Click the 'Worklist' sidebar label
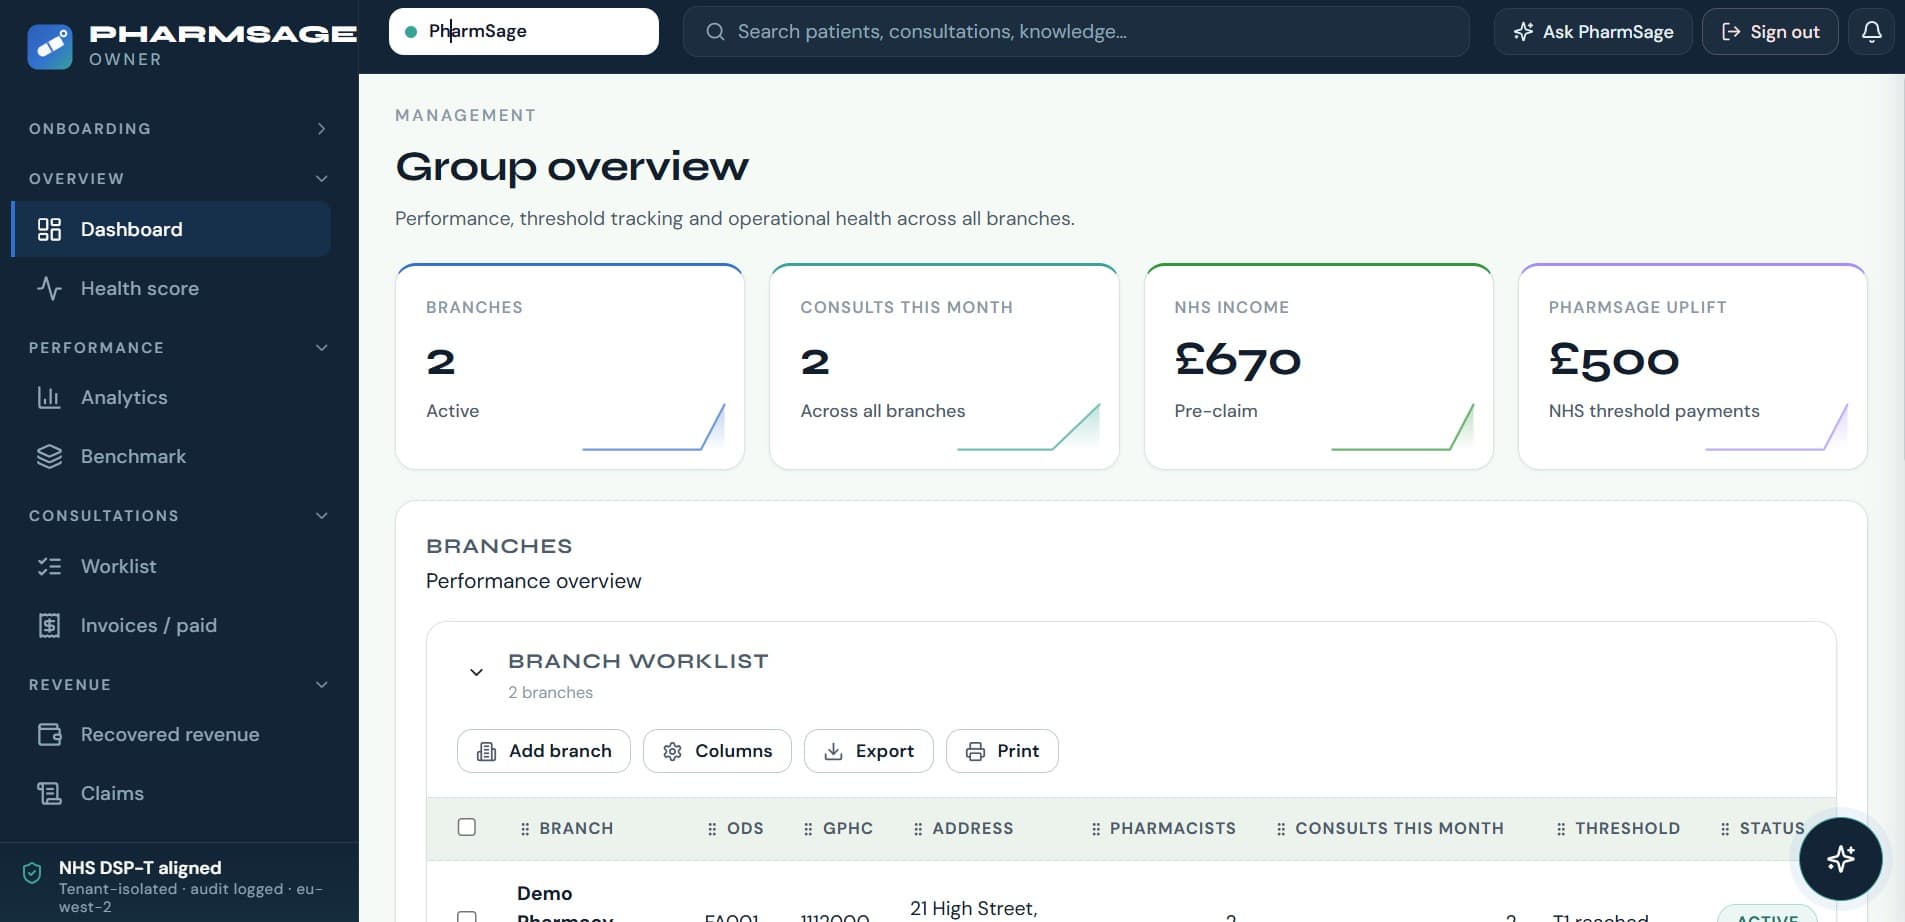Viewport: 1905px width, 922px height. [119, 566]
